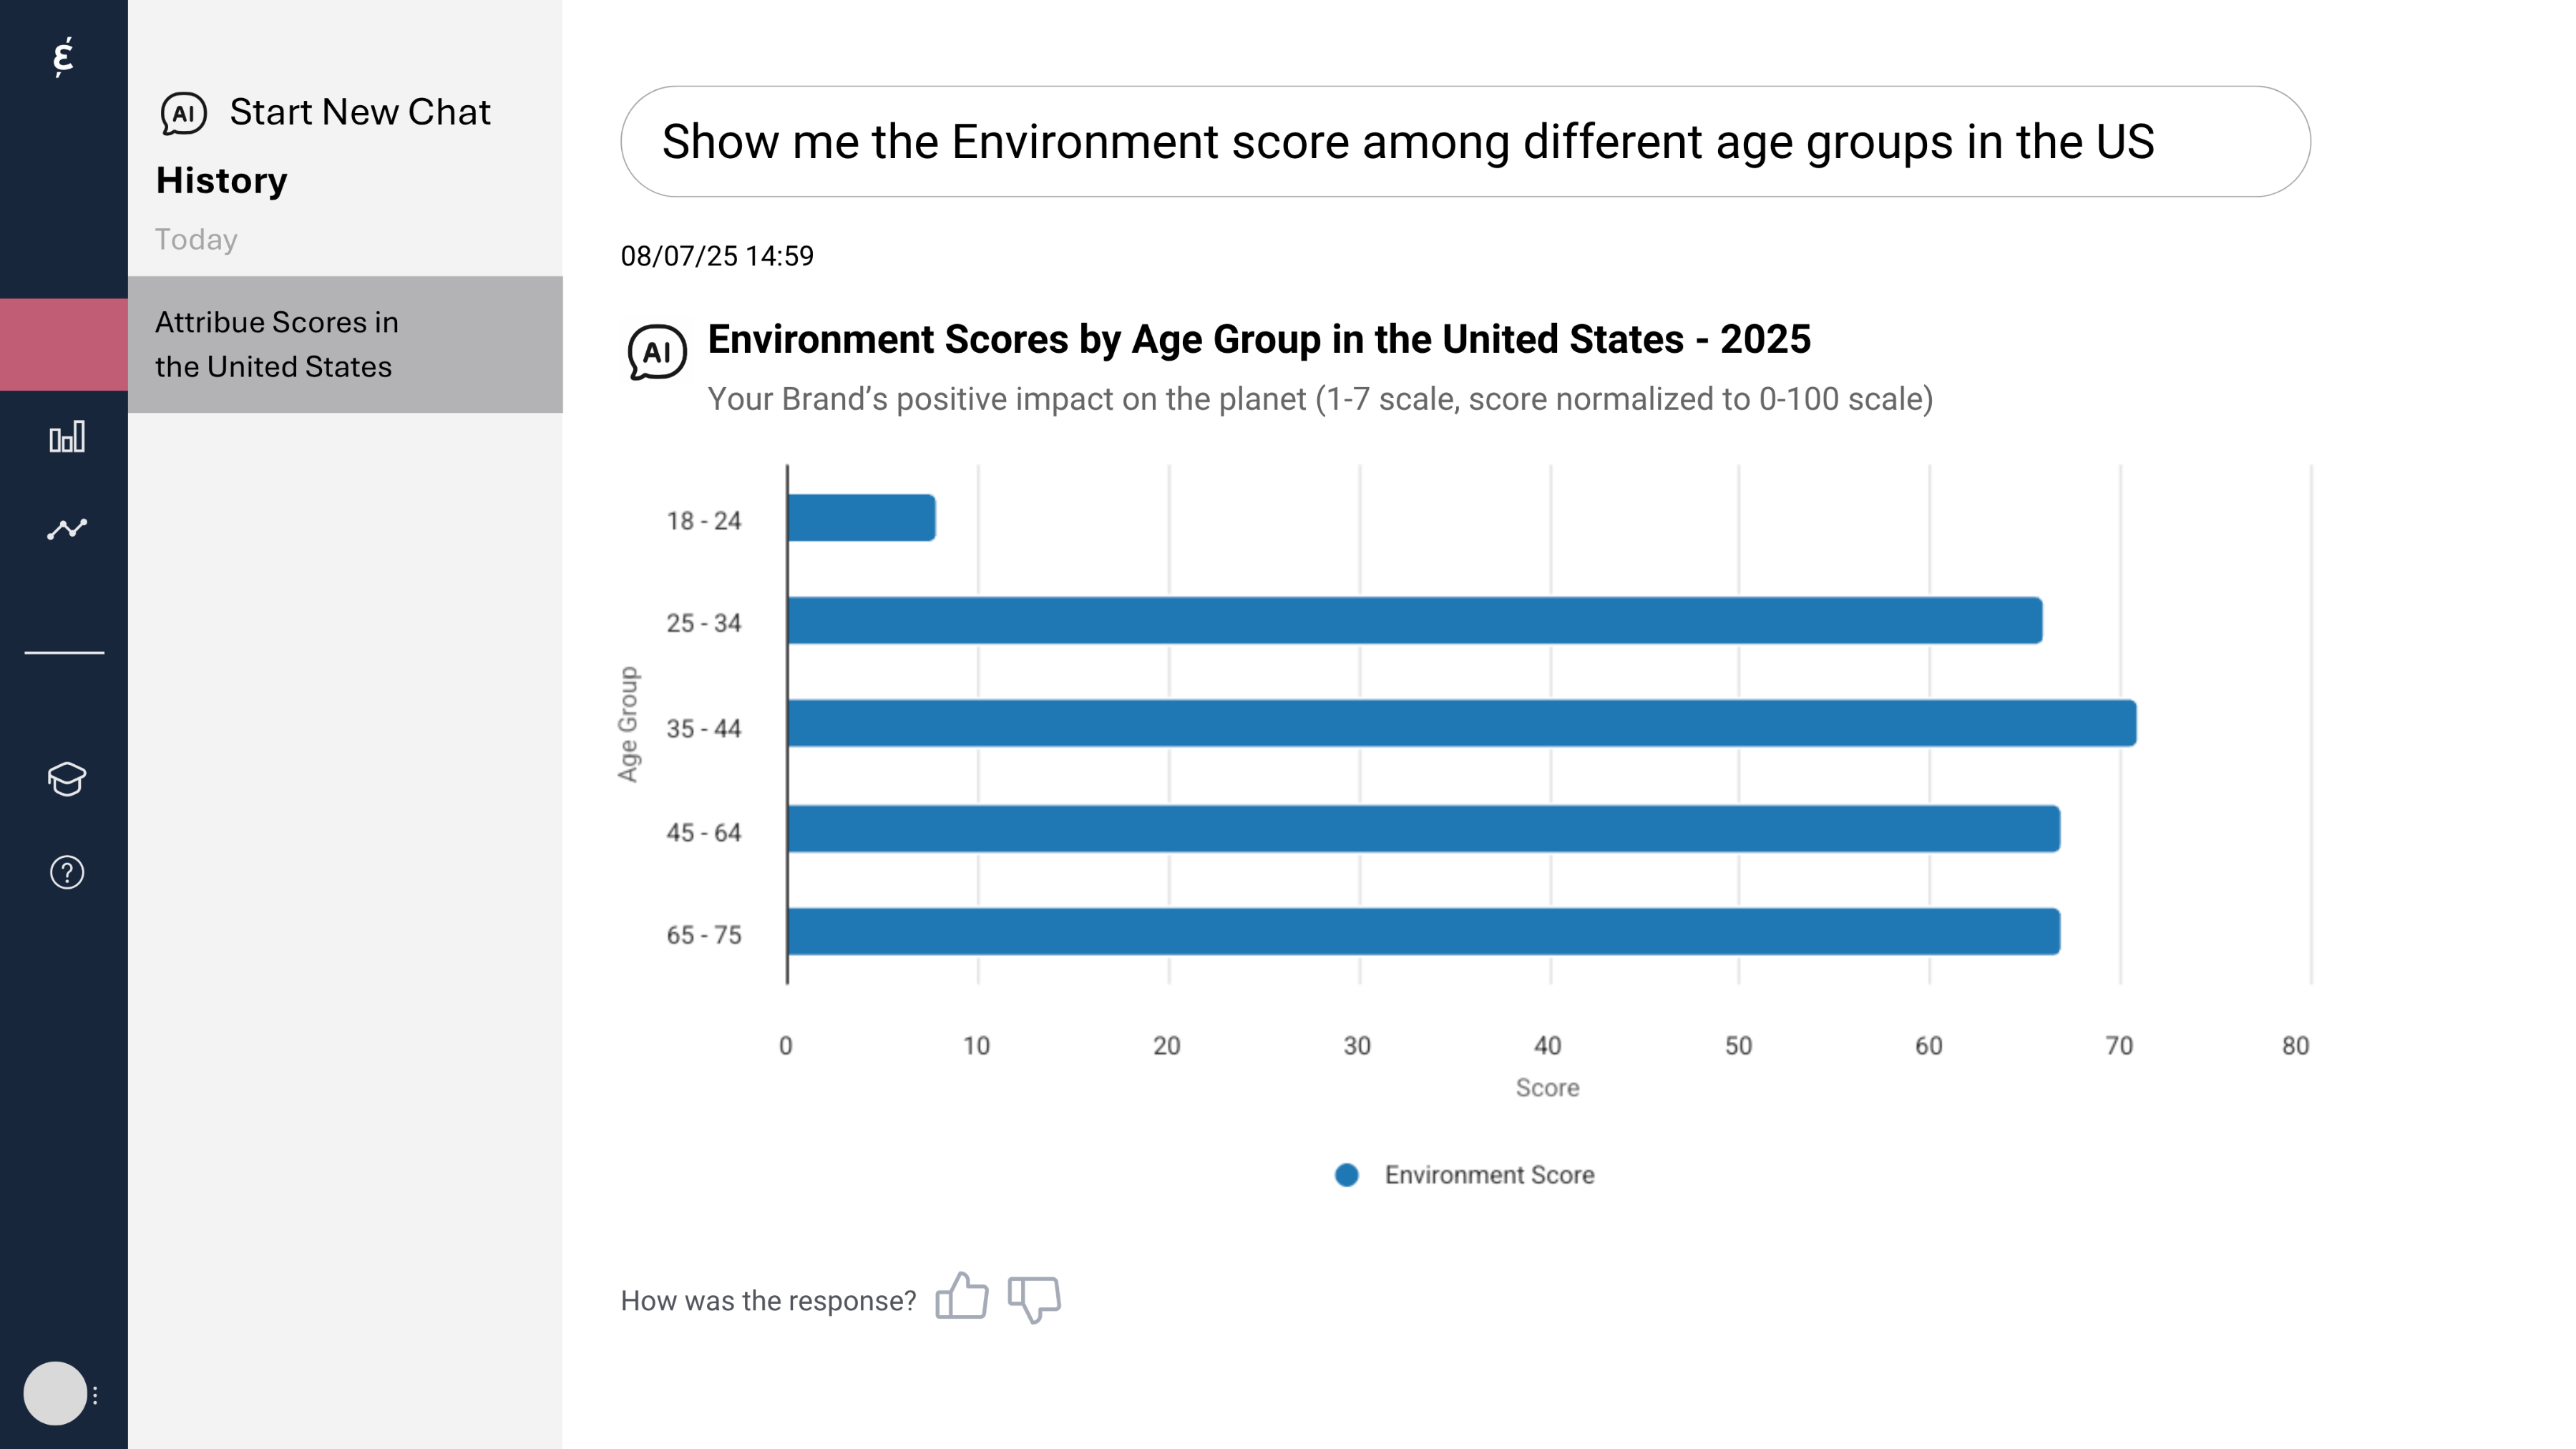The width and height of the screenshot is (2576, 1449).
Task: Click the AI response icon beside chart title
Action: point(656,352)
